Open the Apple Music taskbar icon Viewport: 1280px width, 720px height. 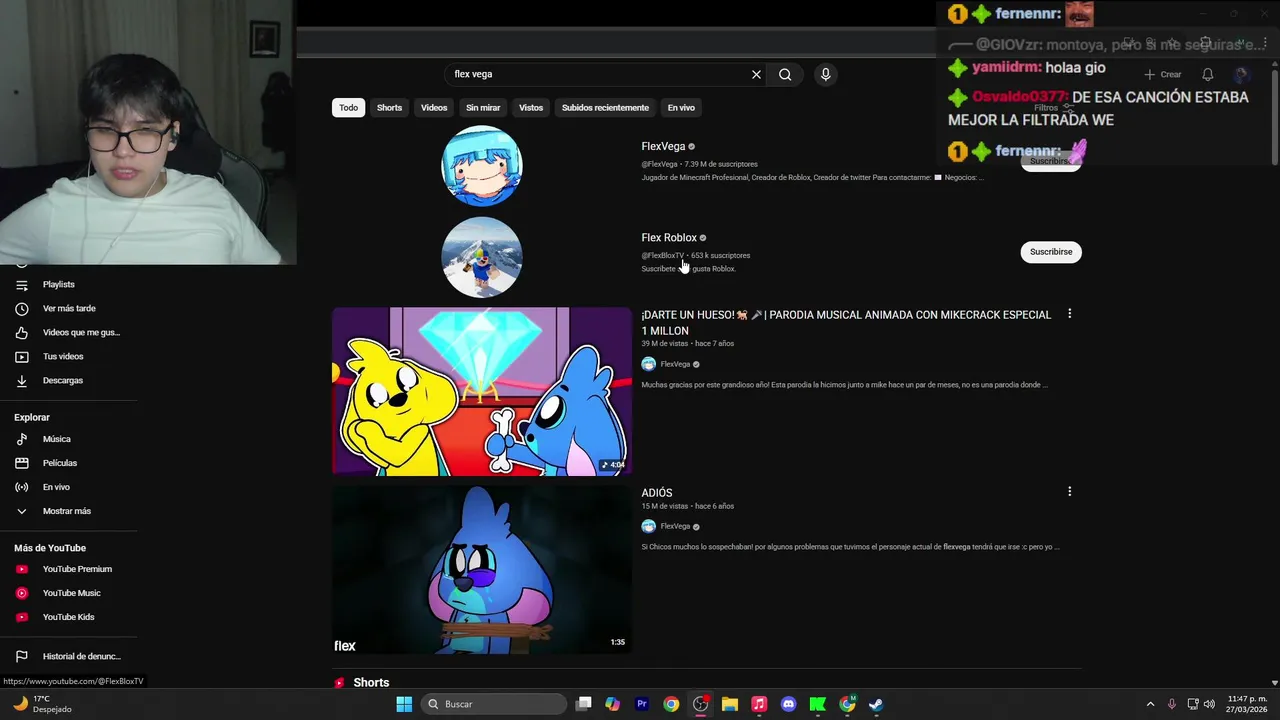click(x=759, y=704)
